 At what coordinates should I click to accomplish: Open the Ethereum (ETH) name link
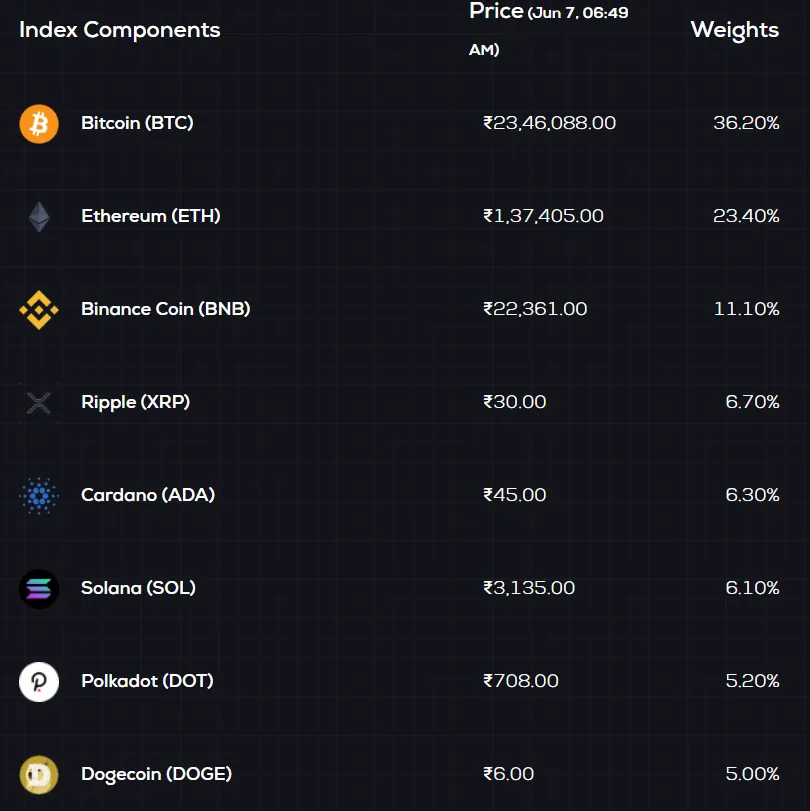(x=151, y=216)
